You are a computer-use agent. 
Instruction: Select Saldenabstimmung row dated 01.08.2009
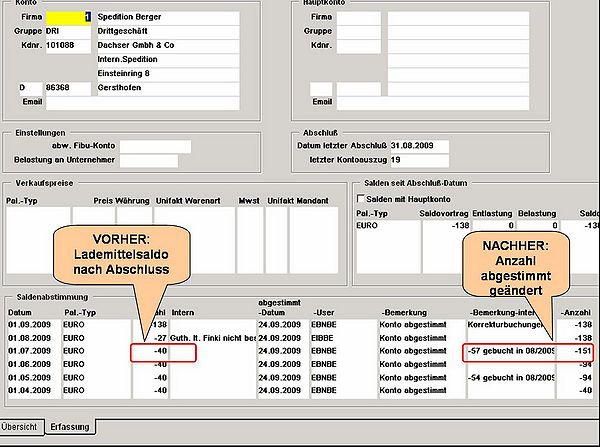click(300, 338)
